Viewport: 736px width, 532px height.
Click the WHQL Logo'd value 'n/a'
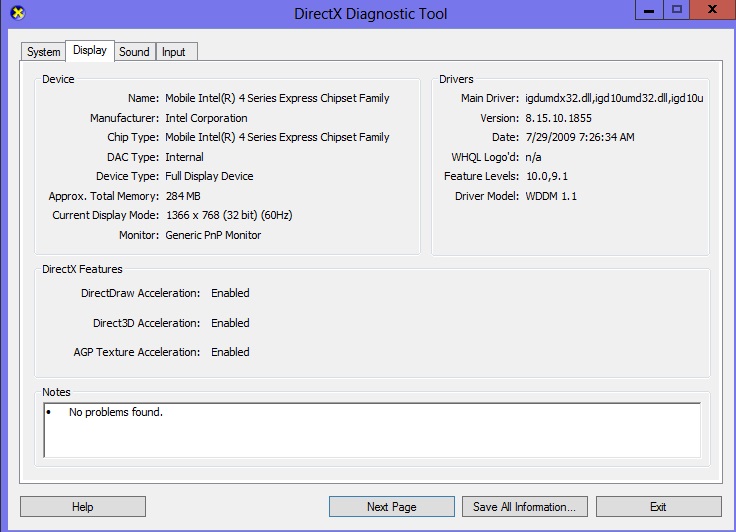click(533, 157)
